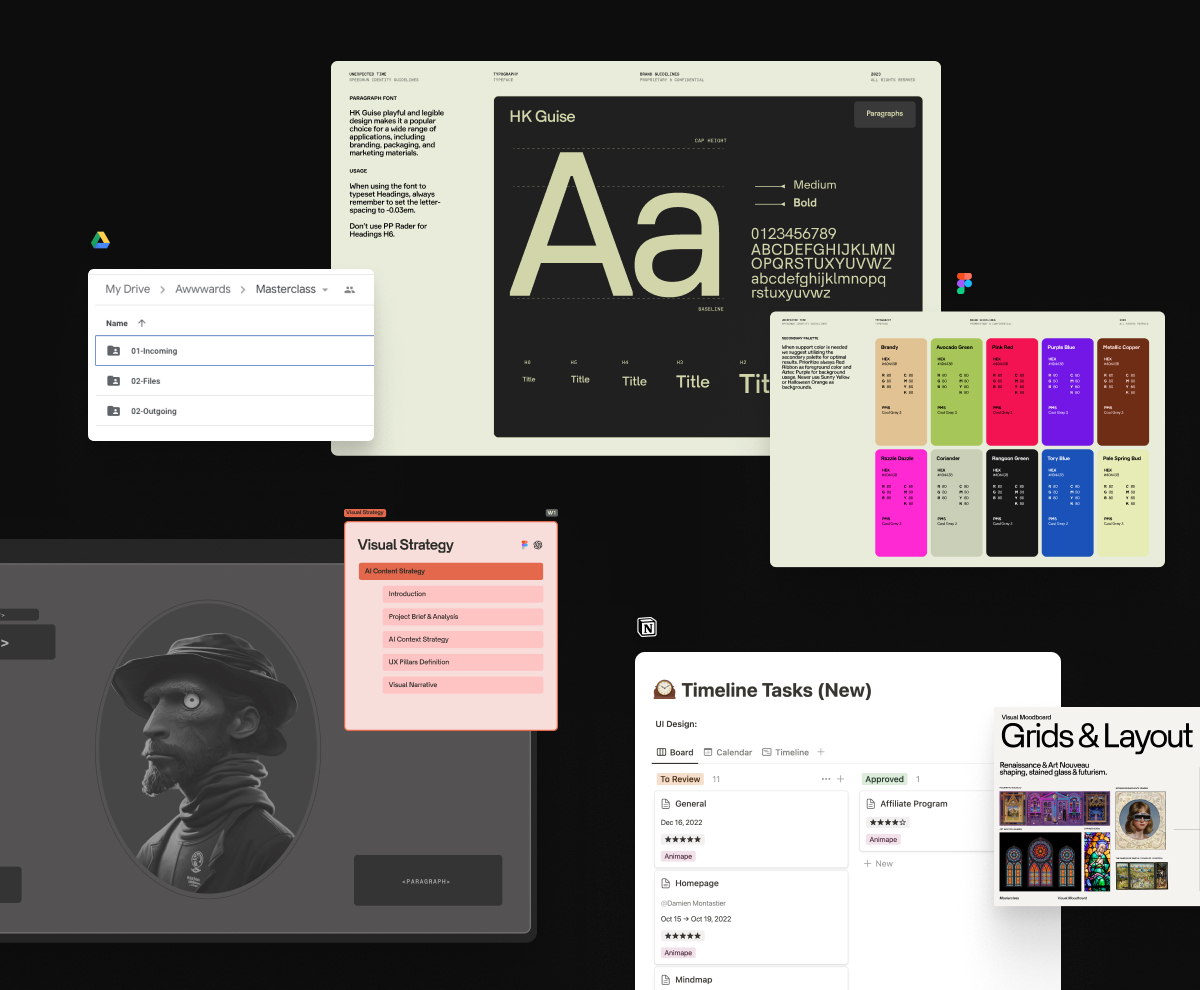The height and width of the screenshot is (990, 1200).
Task: Click the folder icon beside 01-Incoming
Action: click(113, 351)
